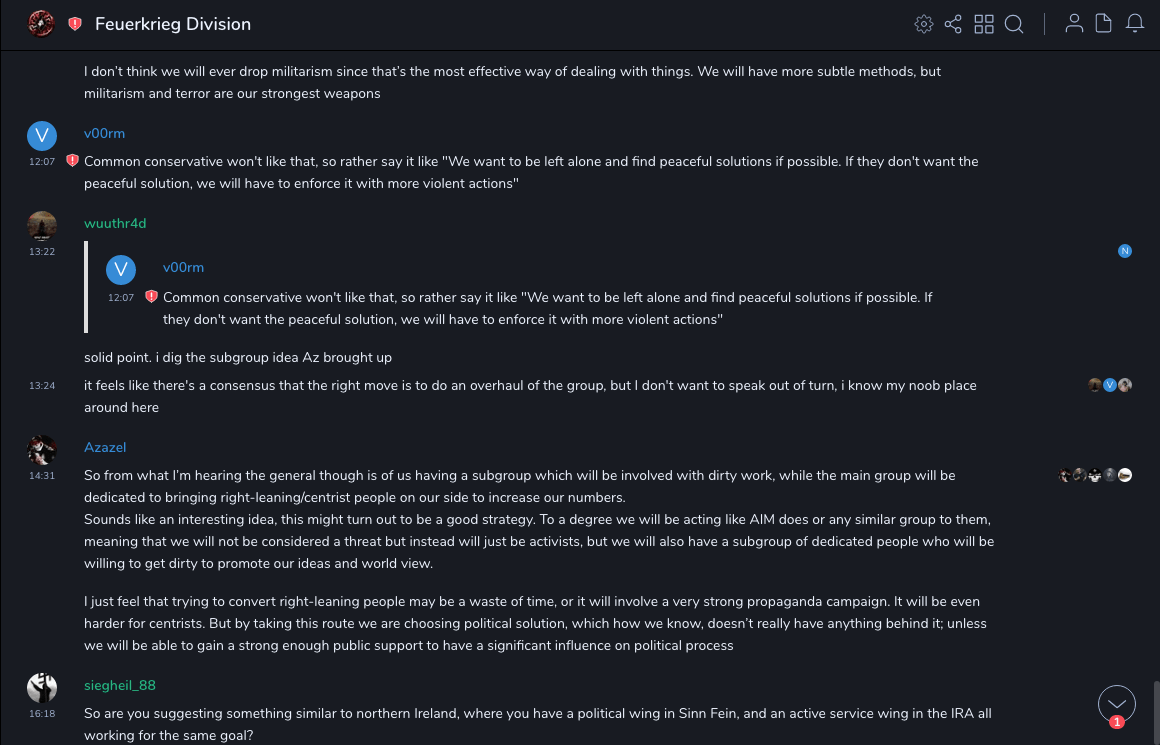This screenshot has height=745, width=1160.
Task: Click the red shield icon beside room name
Action: tap(75, 24)
